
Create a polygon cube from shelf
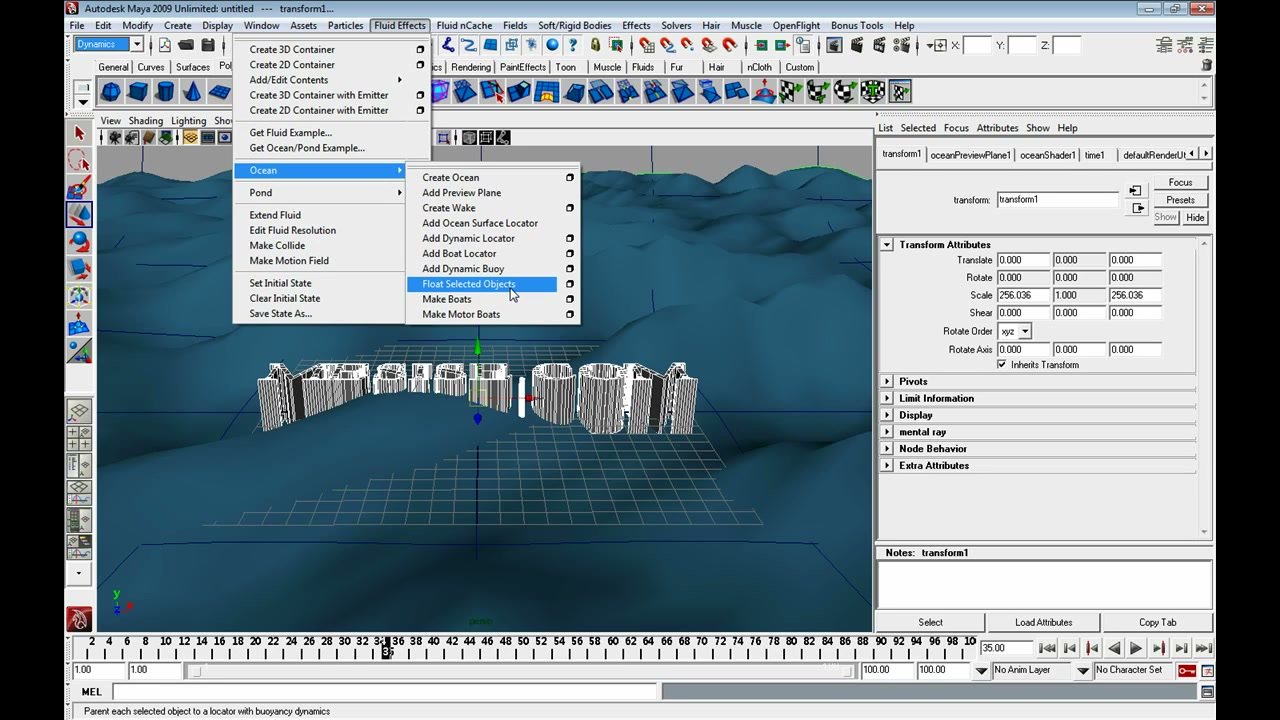point(138,92)
